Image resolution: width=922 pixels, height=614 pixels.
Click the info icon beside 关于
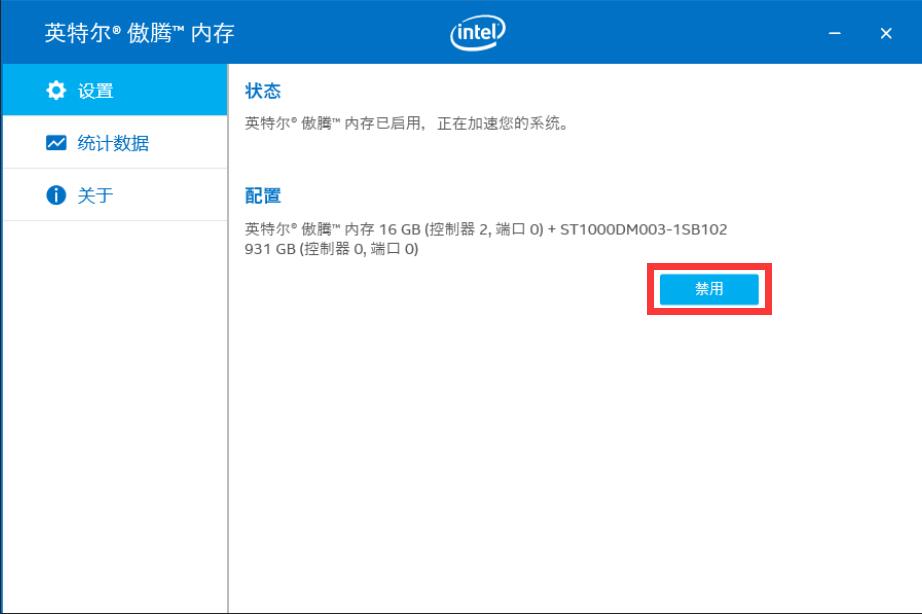click(x=56, y=195)
